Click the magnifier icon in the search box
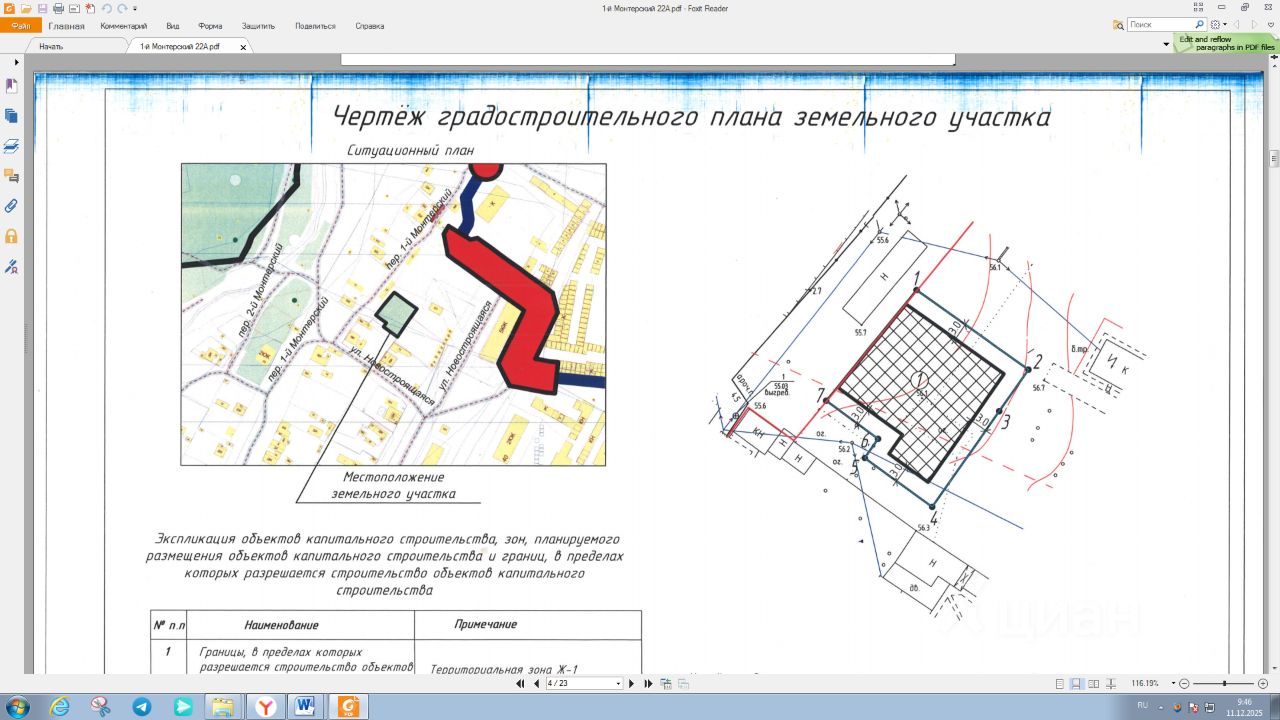 pos(1199,24)
